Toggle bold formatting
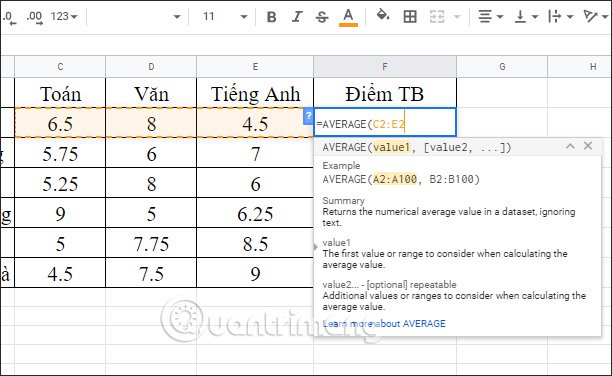The image size is (612, 376). click(272, 17)
